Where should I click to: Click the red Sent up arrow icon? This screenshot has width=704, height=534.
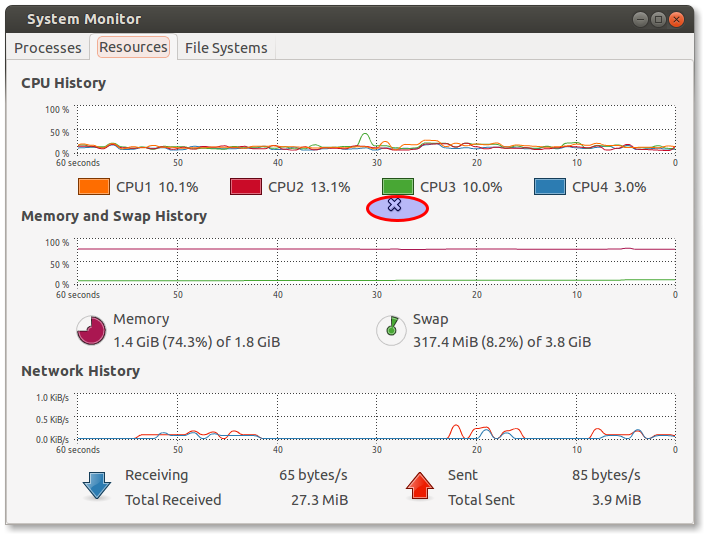[x=420, y=486]
